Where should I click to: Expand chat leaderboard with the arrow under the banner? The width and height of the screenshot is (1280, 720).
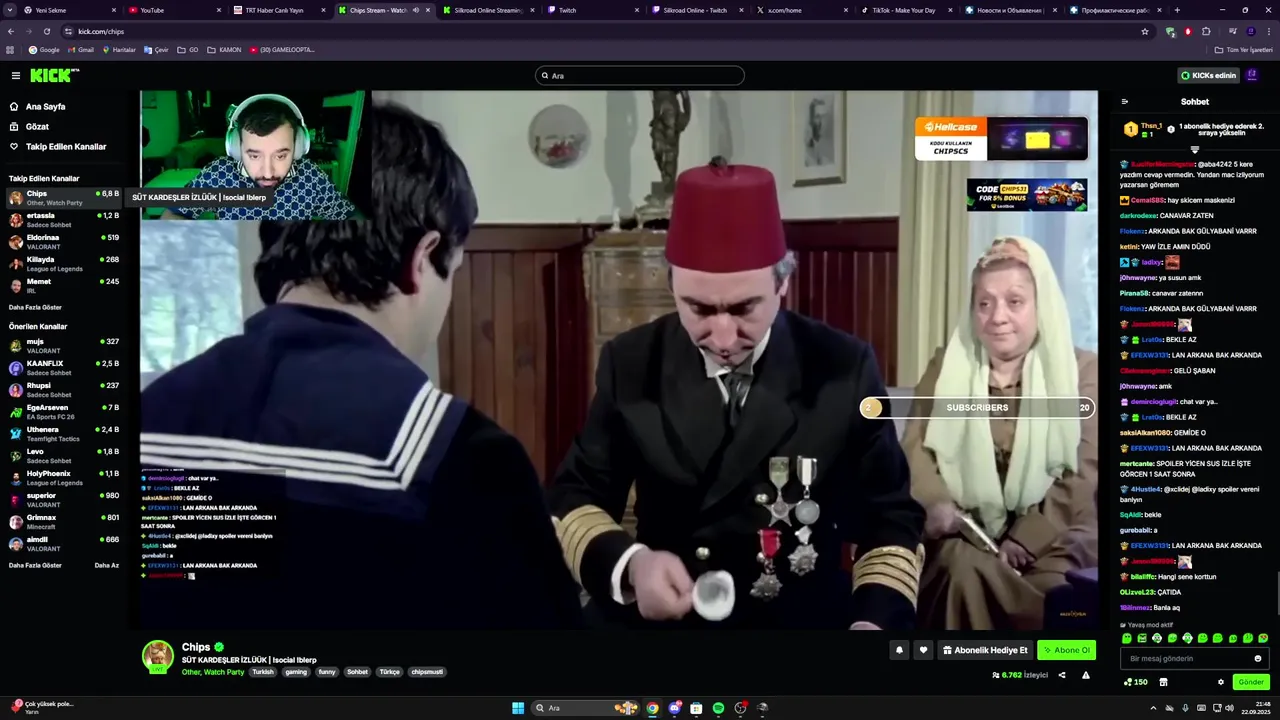point(1194,149)
